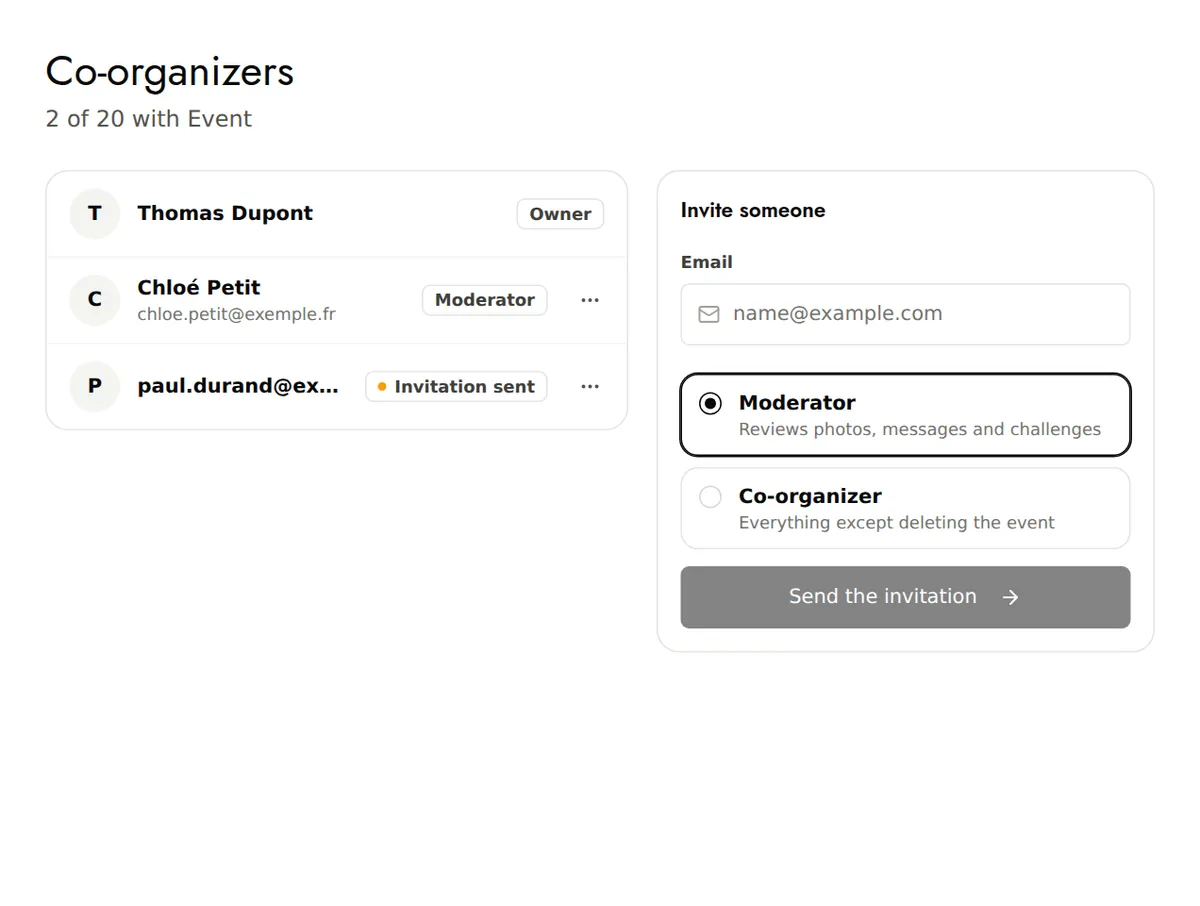Click the Owner badge next to Thomas Dupont
Viewport: 1200px width, 906px height.
(560, 214)
